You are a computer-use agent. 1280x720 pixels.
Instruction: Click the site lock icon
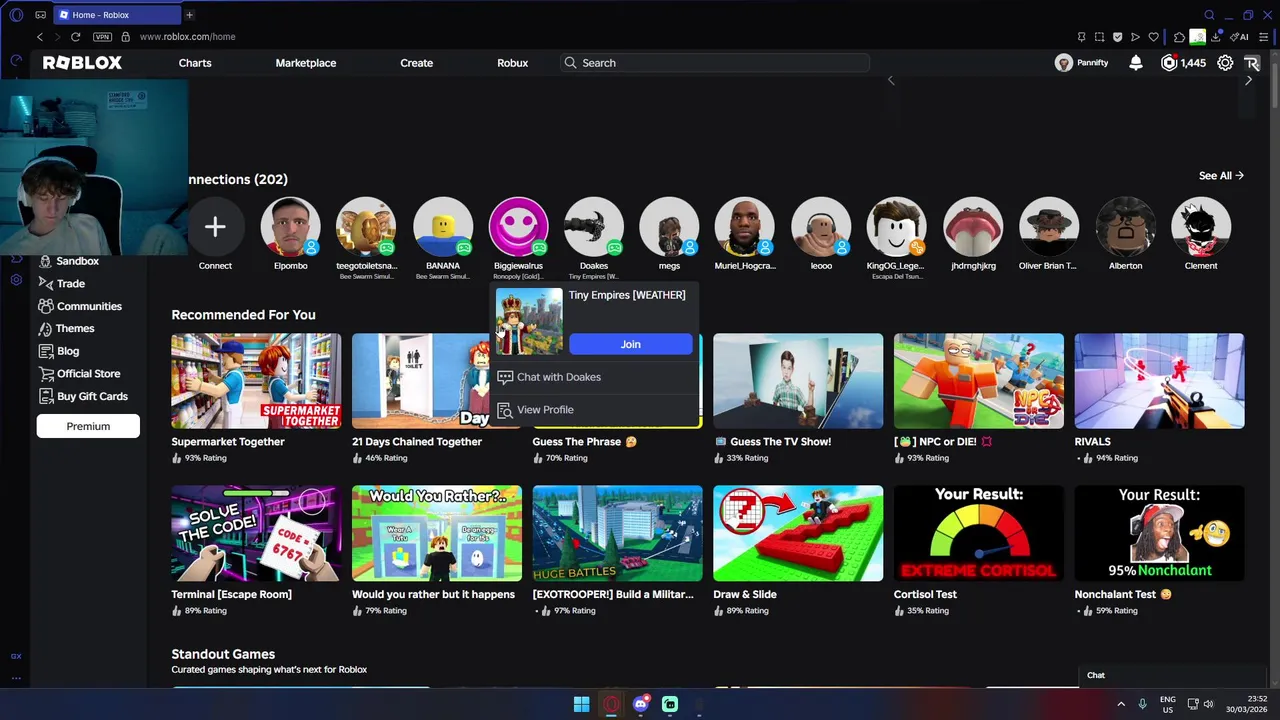(x=125, y=37)
